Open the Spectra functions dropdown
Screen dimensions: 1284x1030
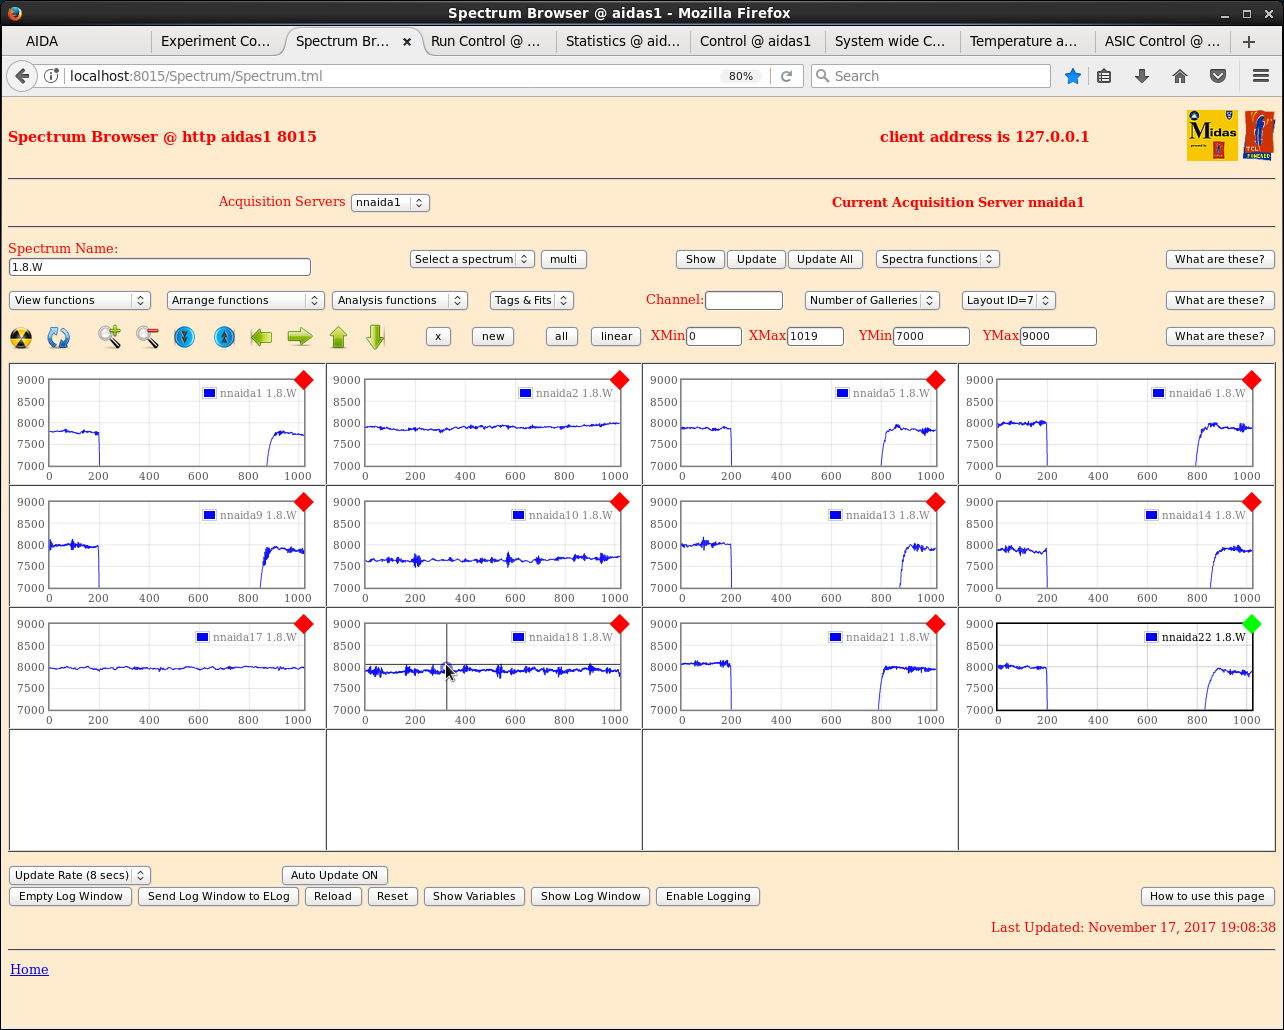pos(938,259)
